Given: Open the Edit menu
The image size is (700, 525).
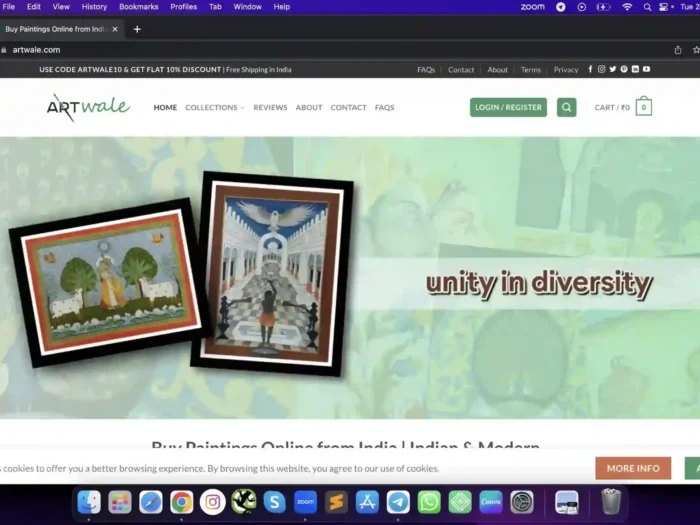Looking at the screenshot, I should 33,7.
